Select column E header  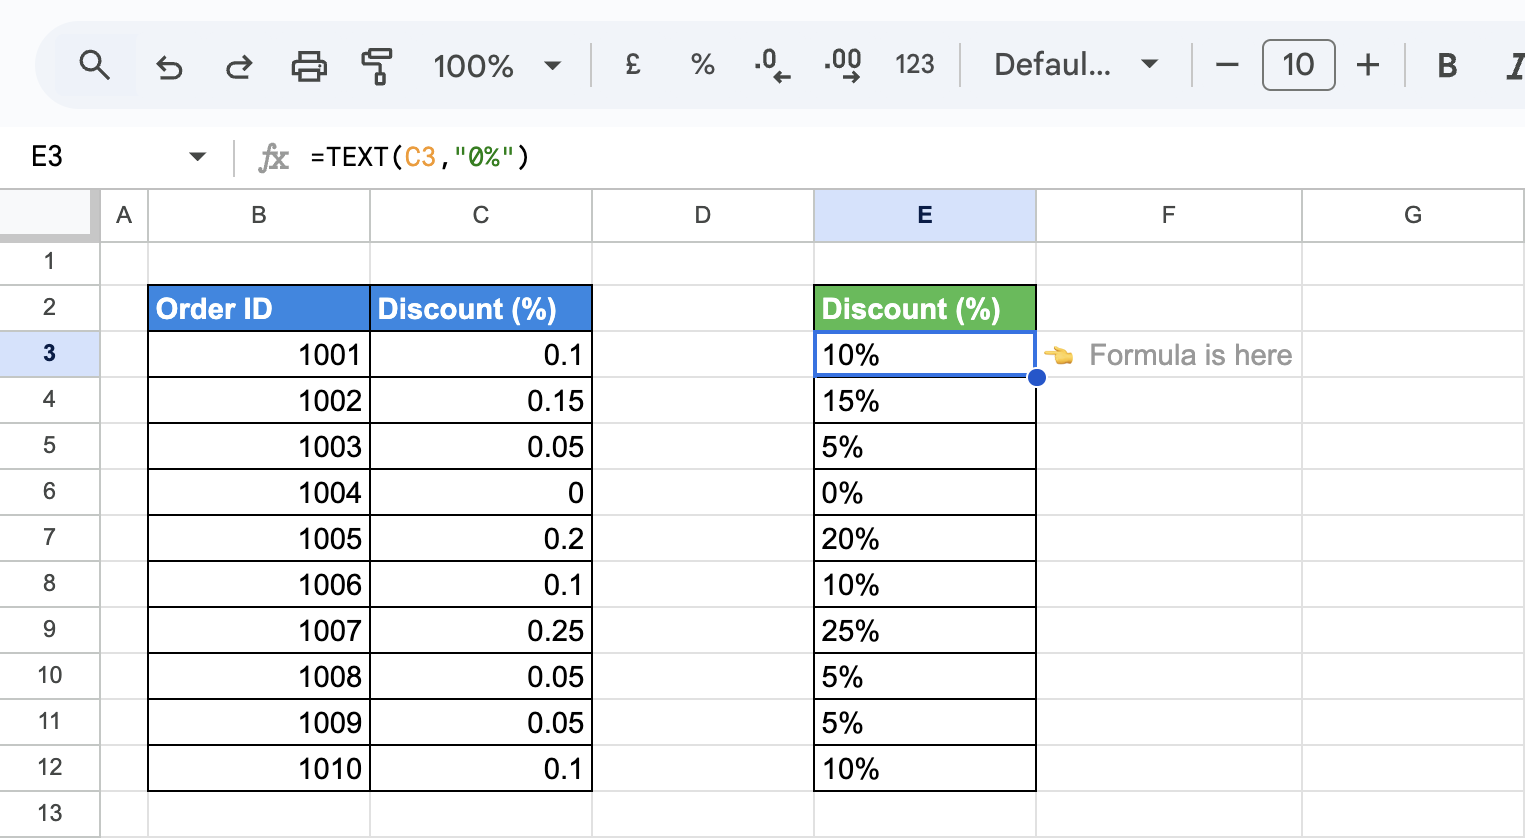(925, 215)
